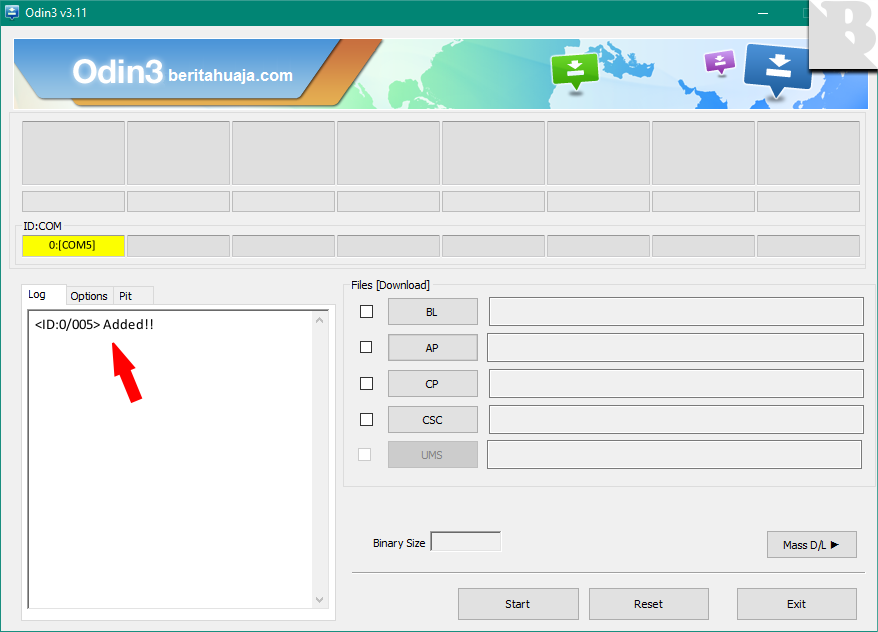
Task: Switch to the Options tab
Action: (x=89, y=296)
